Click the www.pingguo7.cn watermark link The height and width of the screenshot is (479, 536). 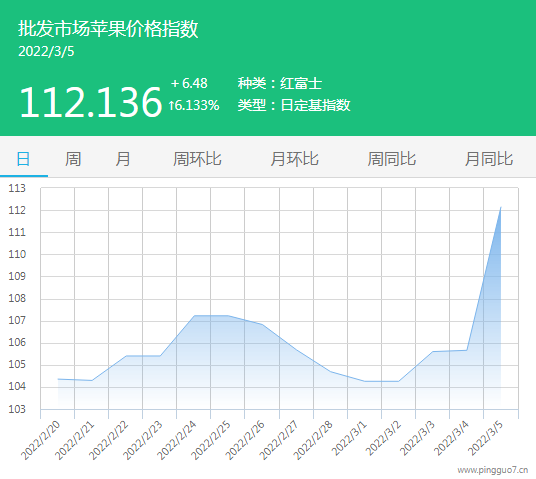(493, 470)
